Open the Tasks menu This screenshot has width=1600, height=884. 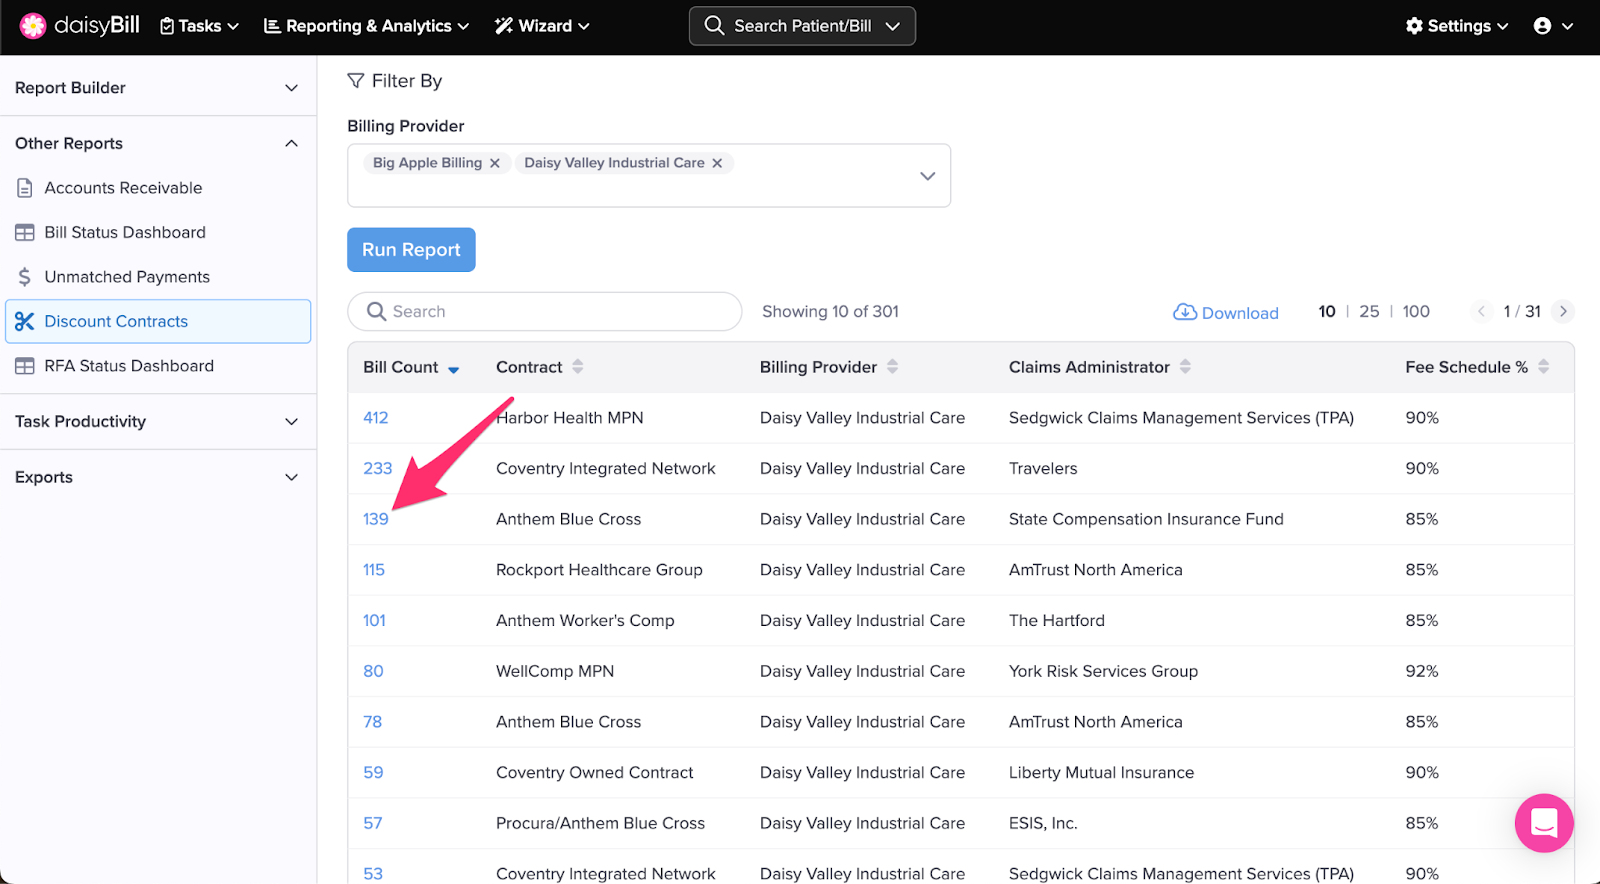point(200,26)
